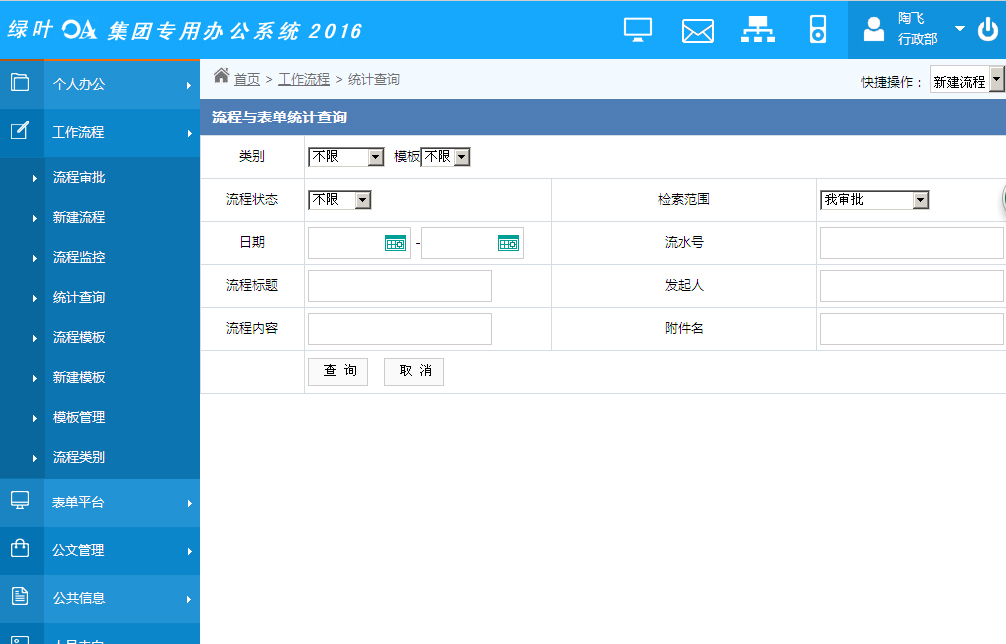Open 流程类别 submenu item
The height and width of the screenshot is (644, 1006).
coord(79,457)
